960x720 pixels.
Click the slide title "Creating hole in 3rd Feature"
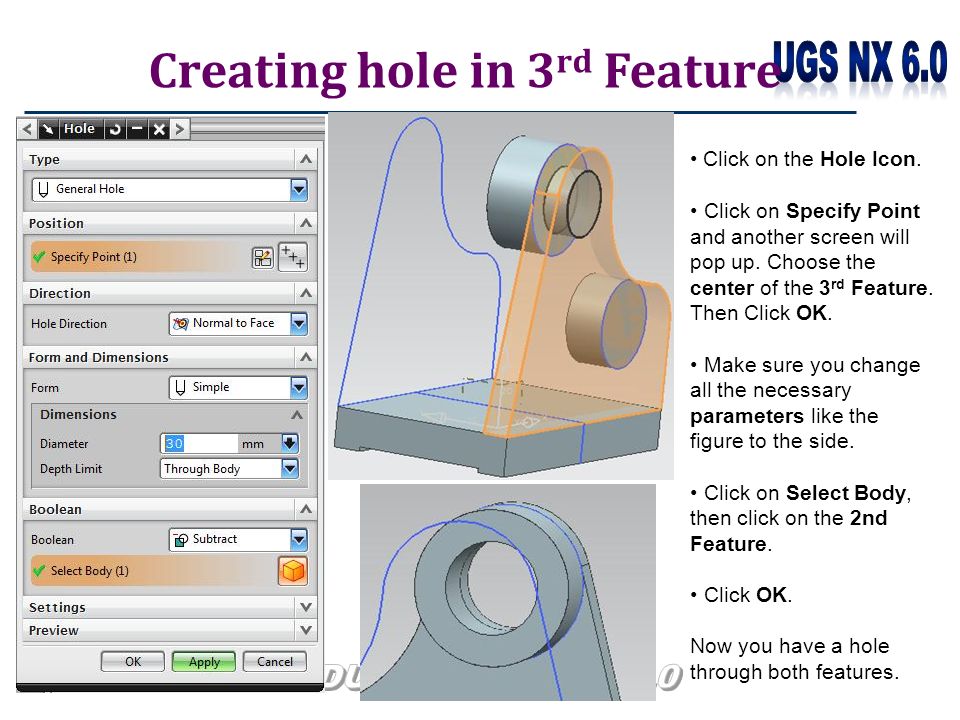coord(464,72)
